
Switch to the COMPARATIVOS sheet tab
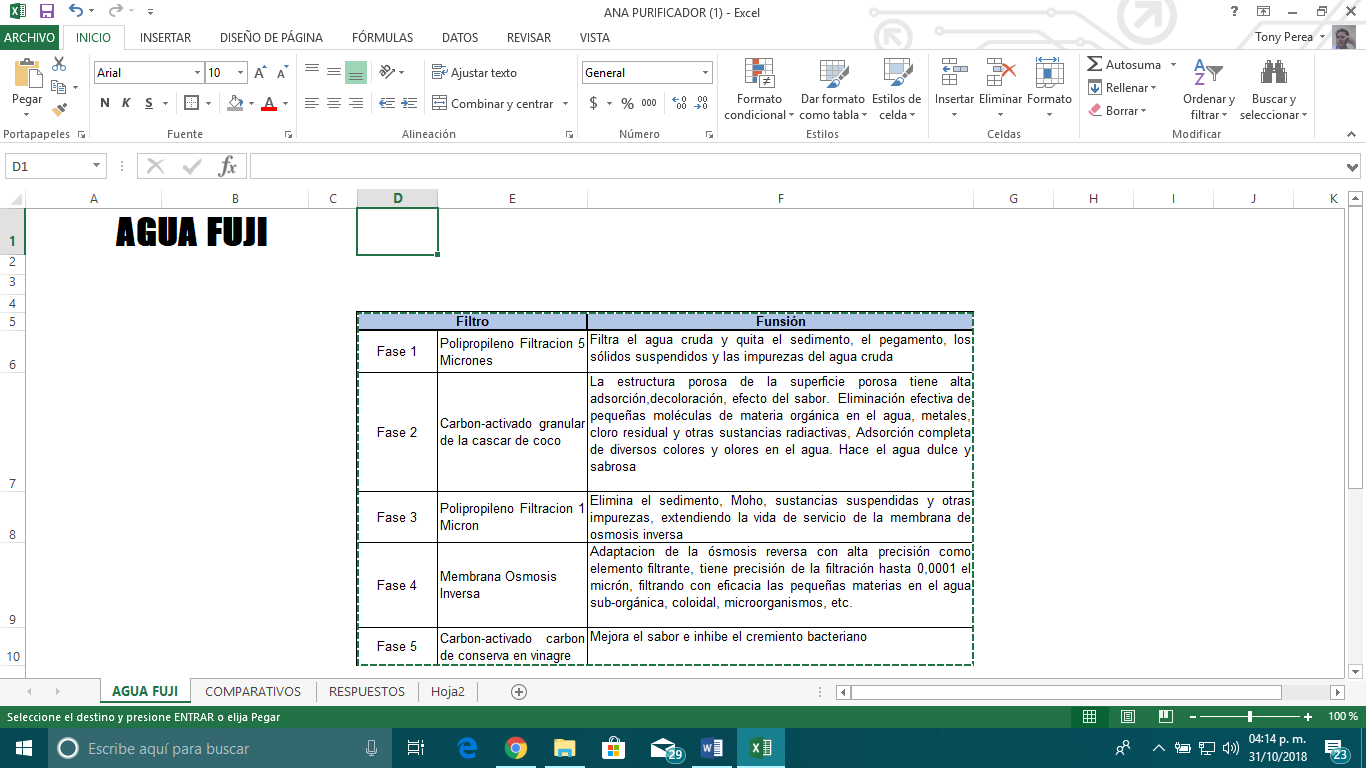coord(253,691)
